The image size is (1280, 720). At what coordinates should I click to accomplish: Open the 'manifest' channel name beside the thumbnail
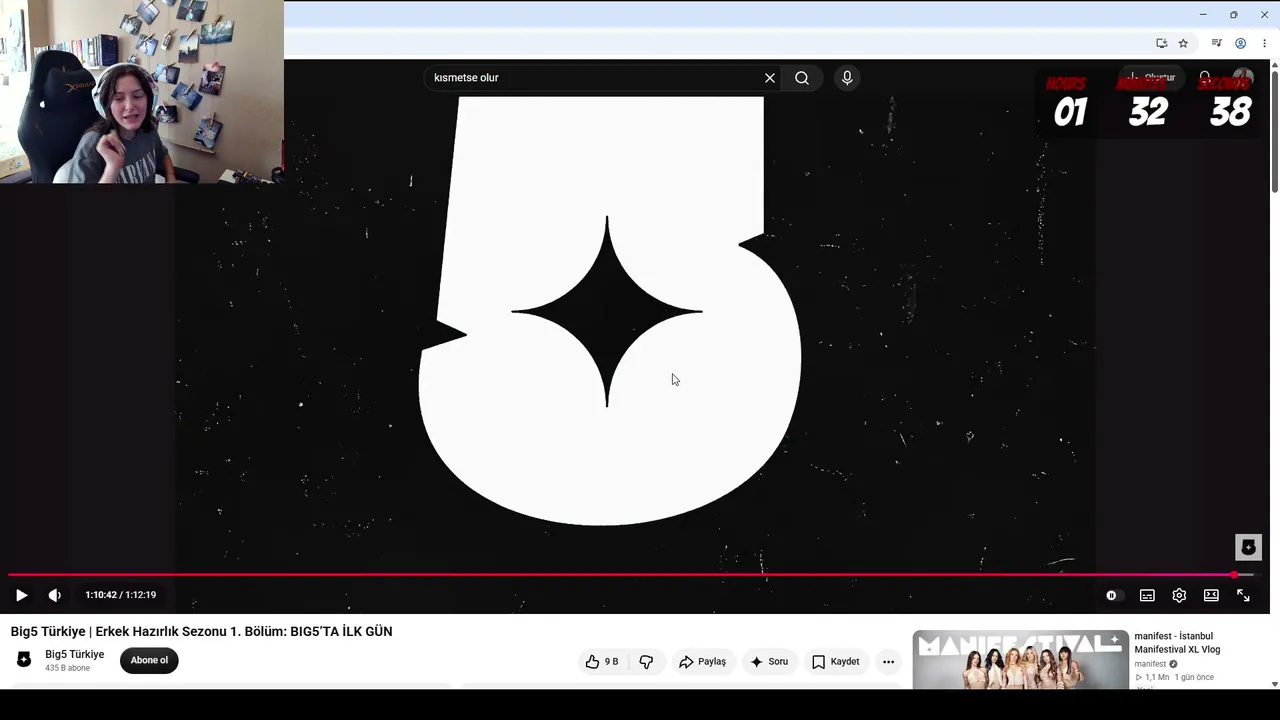1150,664
